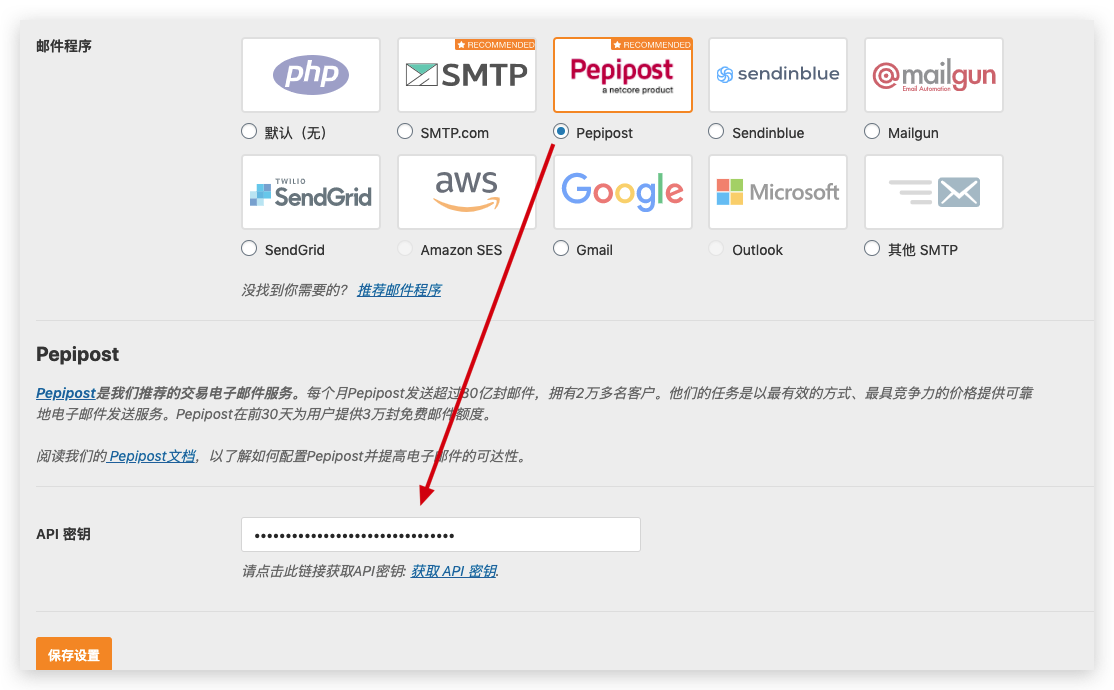Choose the Google Gmail logo tile
1114x690 pixels.
[622, 192]
